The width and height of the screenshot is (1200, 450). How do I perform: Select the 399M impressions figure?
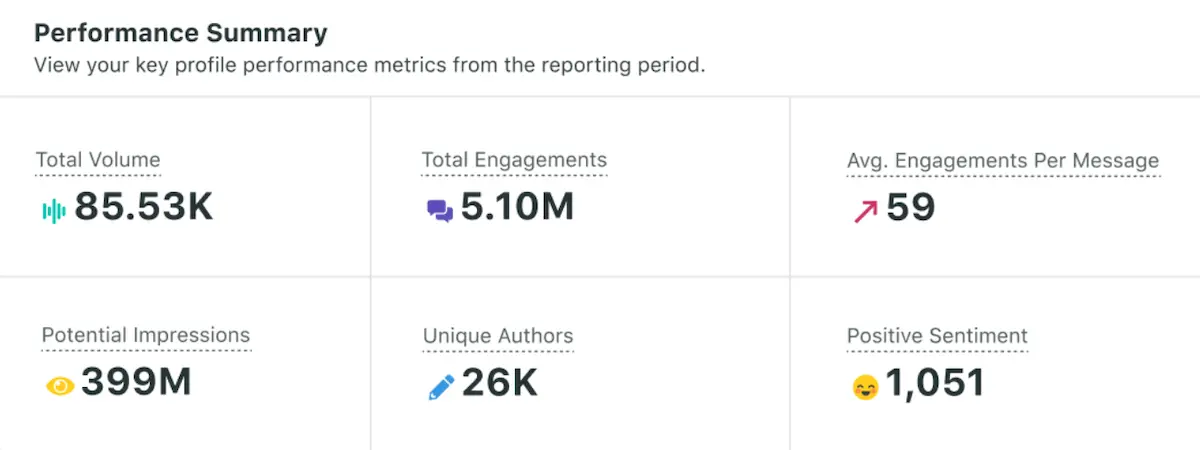tap(136, 383)
